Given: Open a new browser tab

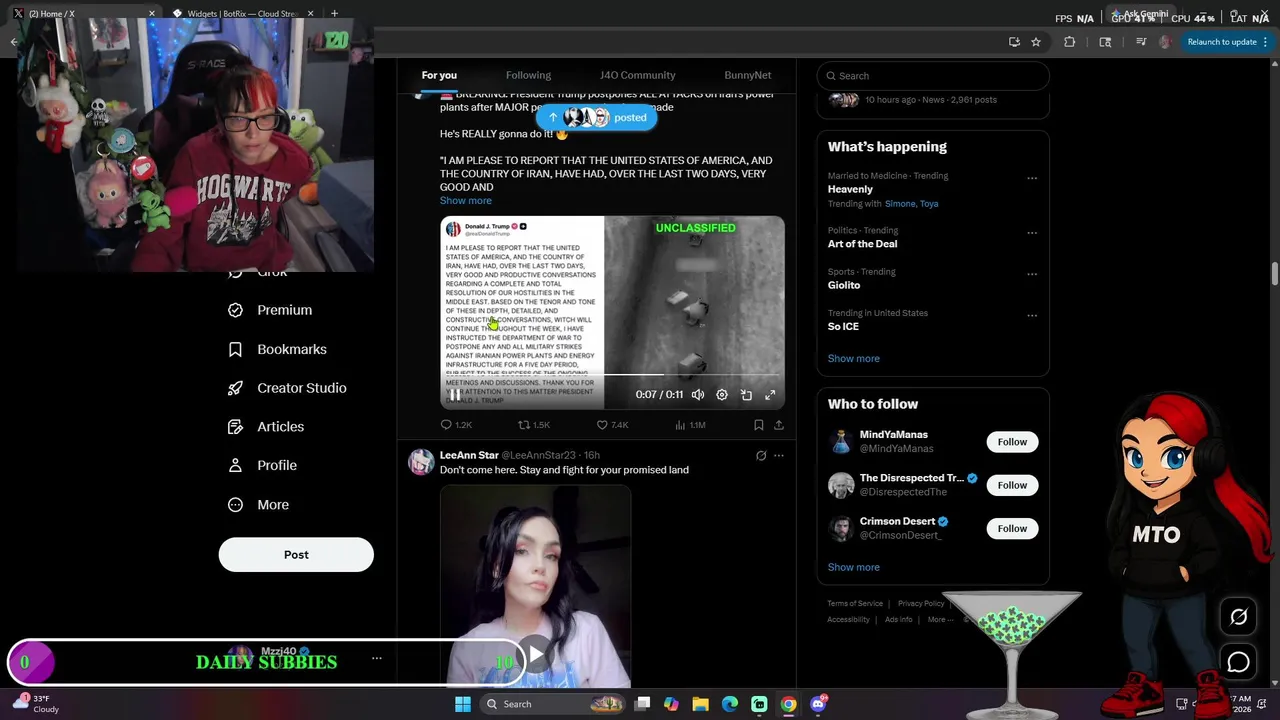Looking at the screenshot, I should pyautogui.click(x=334, y=14).
